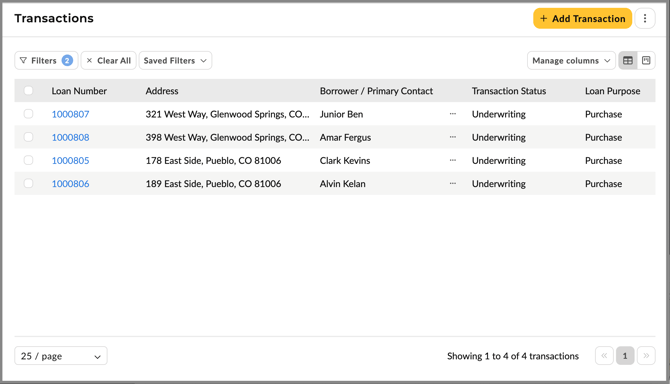
Task: Open loan number 1000807 link
Action: point(71,114)
